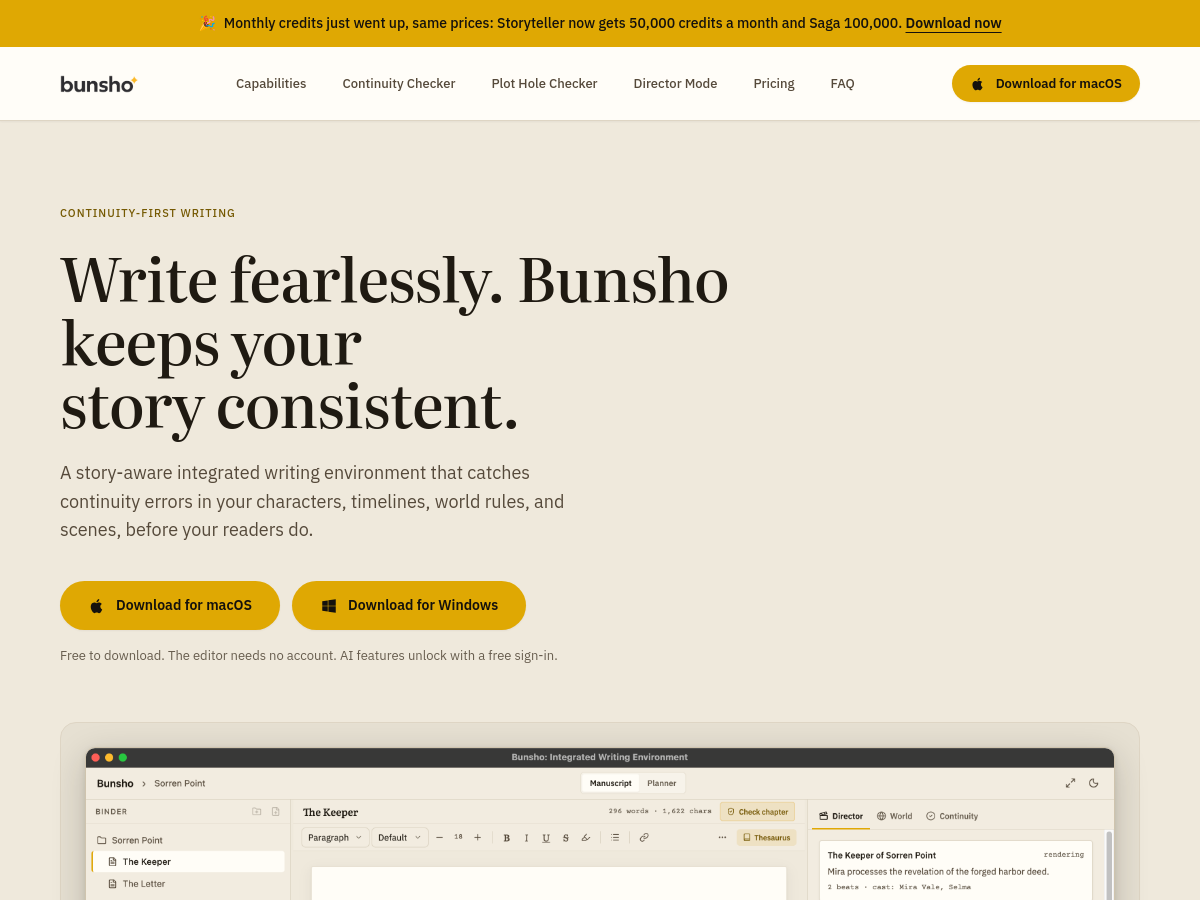
Task: Open the Plot Hole Checker nav link
Action: click(544, 84)
